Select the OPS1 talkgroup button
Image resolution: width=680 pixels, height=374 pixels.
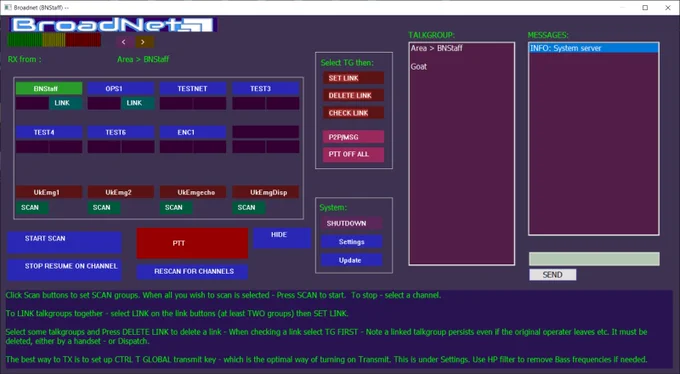[x=121, y=89]
